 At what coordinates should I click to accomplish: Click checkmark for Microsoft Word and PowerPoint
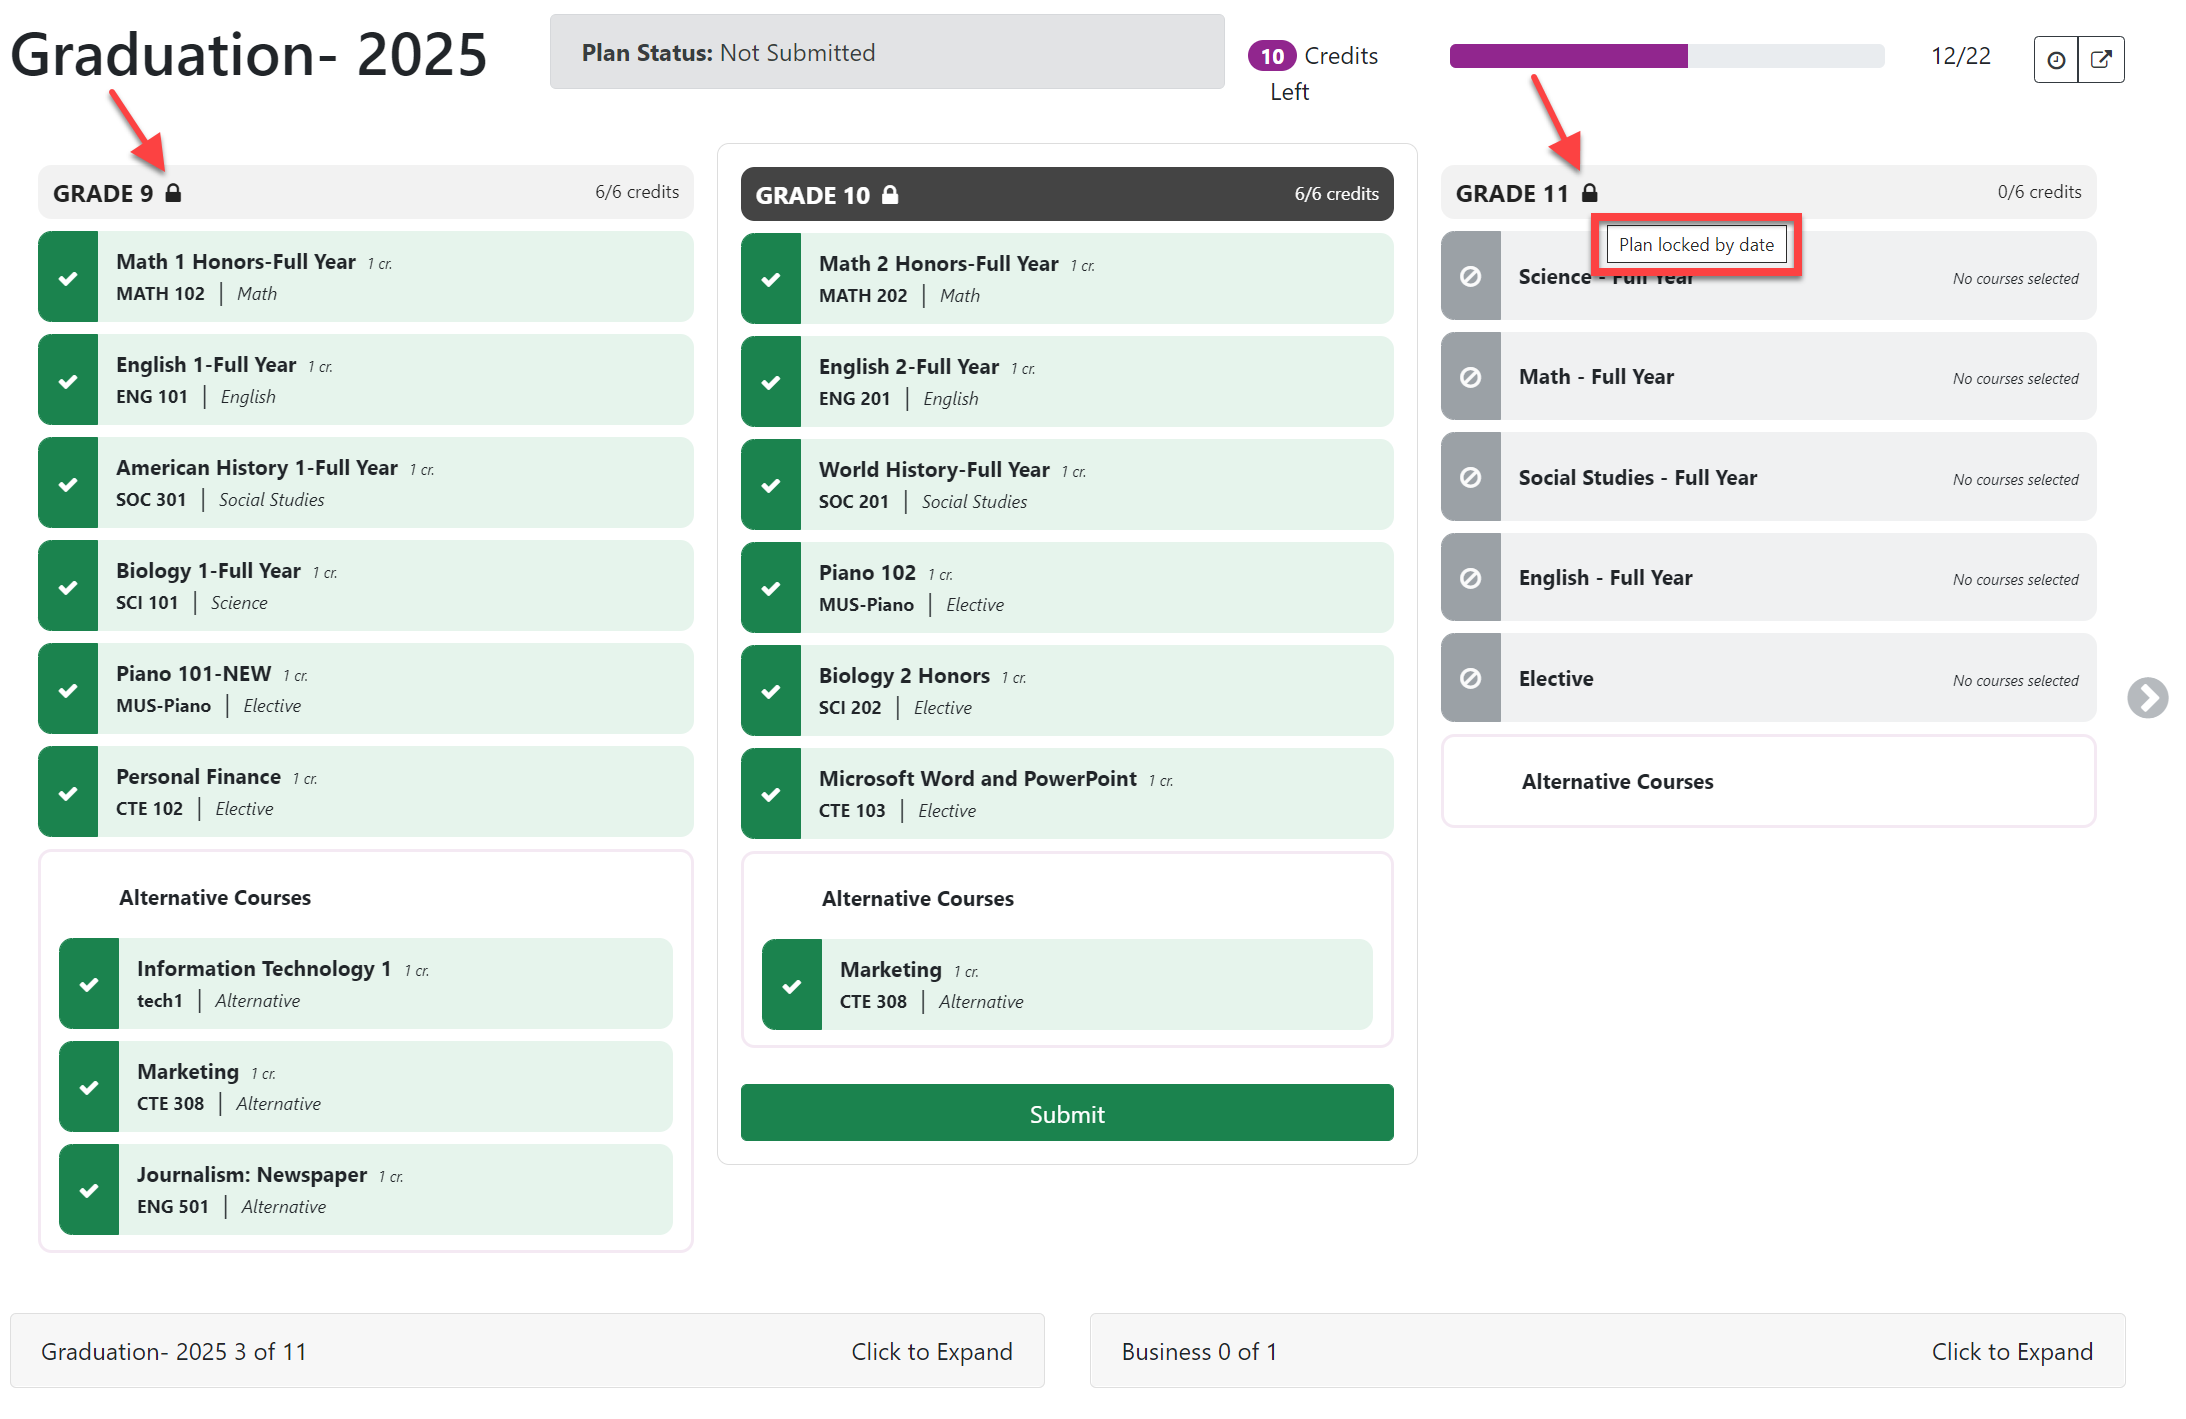pos(771,794)
